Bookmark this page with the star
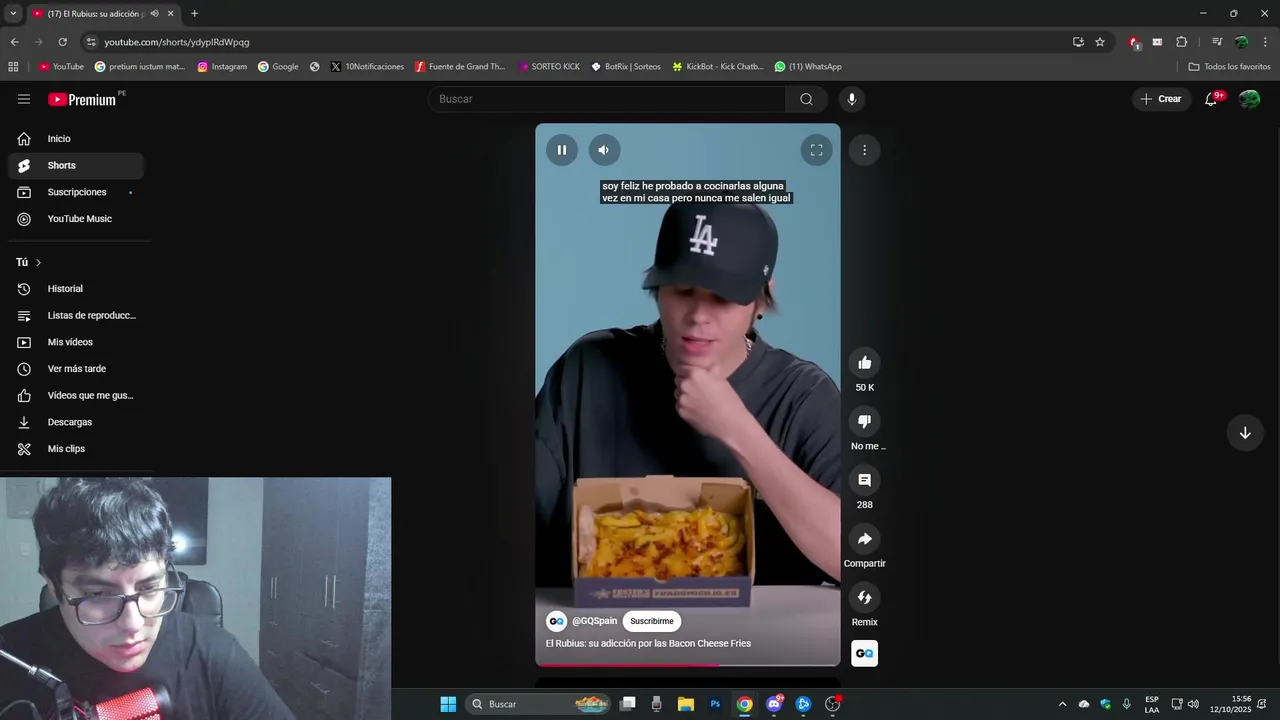 (1100, 42)
